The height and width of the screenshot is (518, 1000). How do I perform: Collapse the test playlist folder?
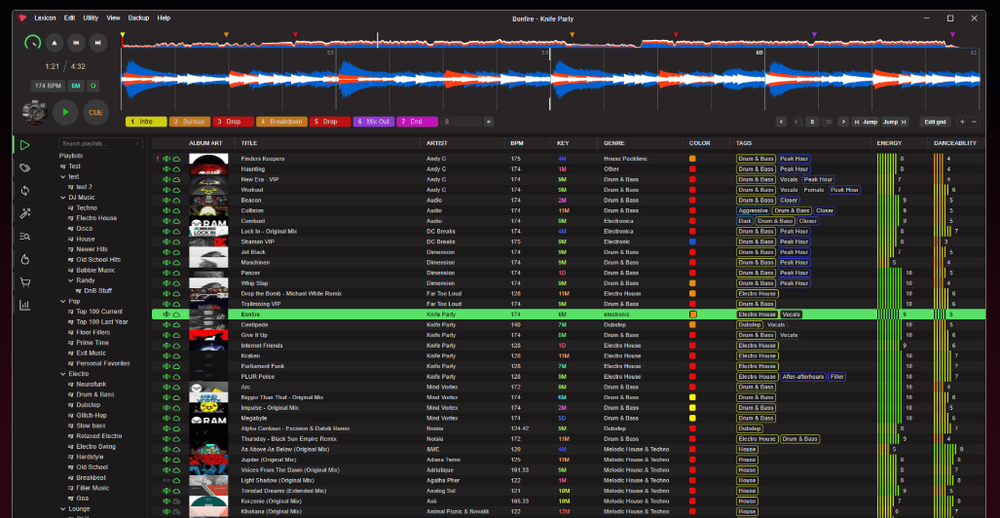62,177
